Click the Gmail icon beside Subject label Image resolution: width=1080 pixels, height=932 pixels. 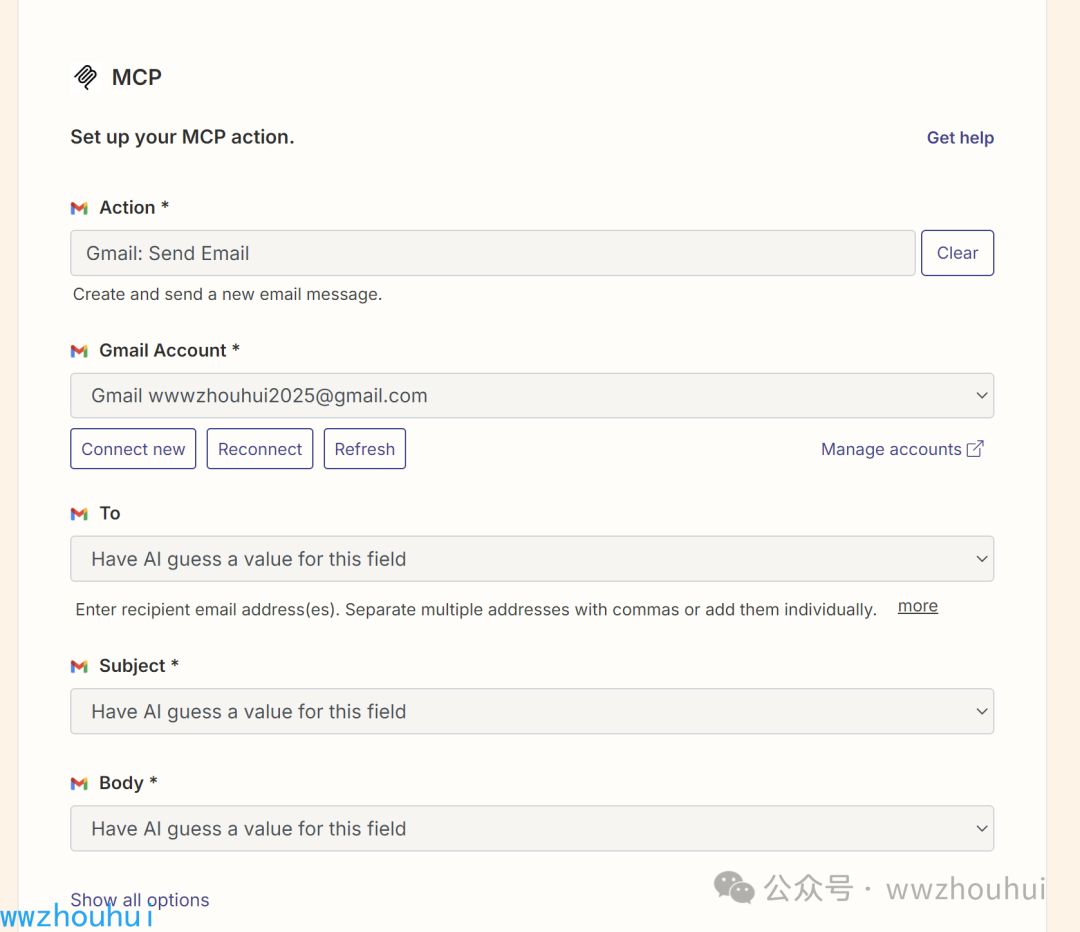79,667
